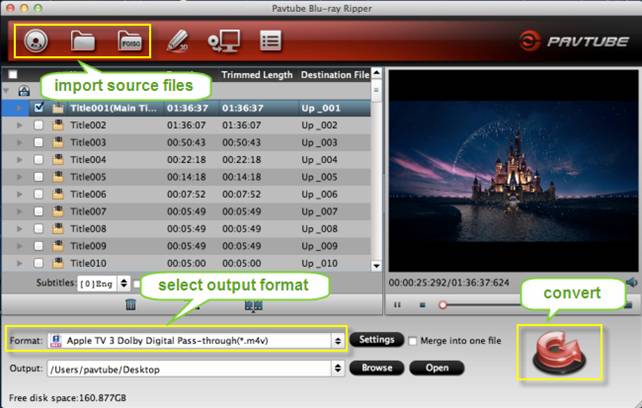
Task: Open the Output path dropdown
Action: click(x=338, y=369)
